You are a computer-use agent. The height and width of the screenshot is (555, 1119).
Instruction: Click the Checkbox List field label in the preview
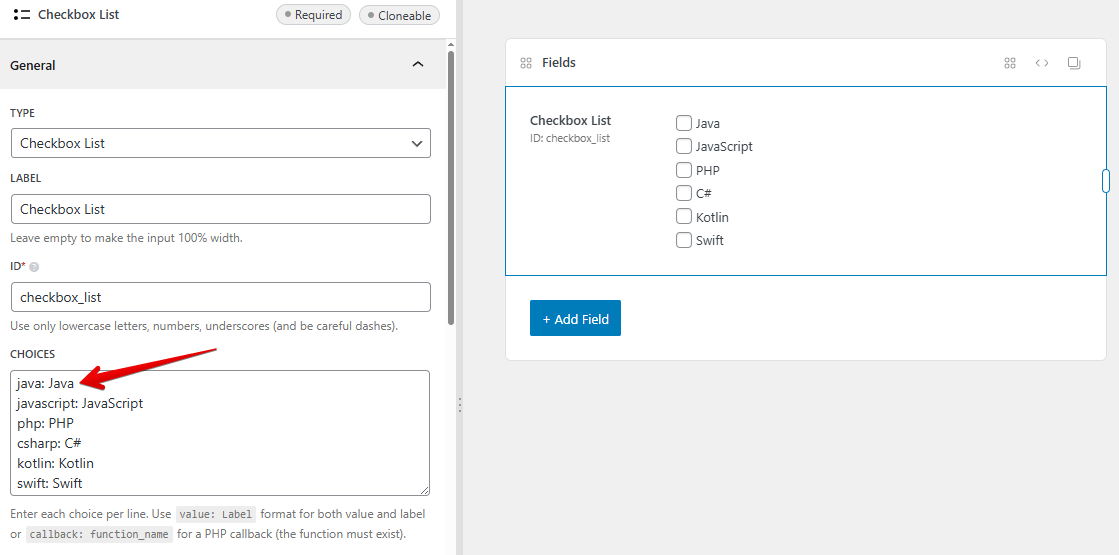click(570, 121)
